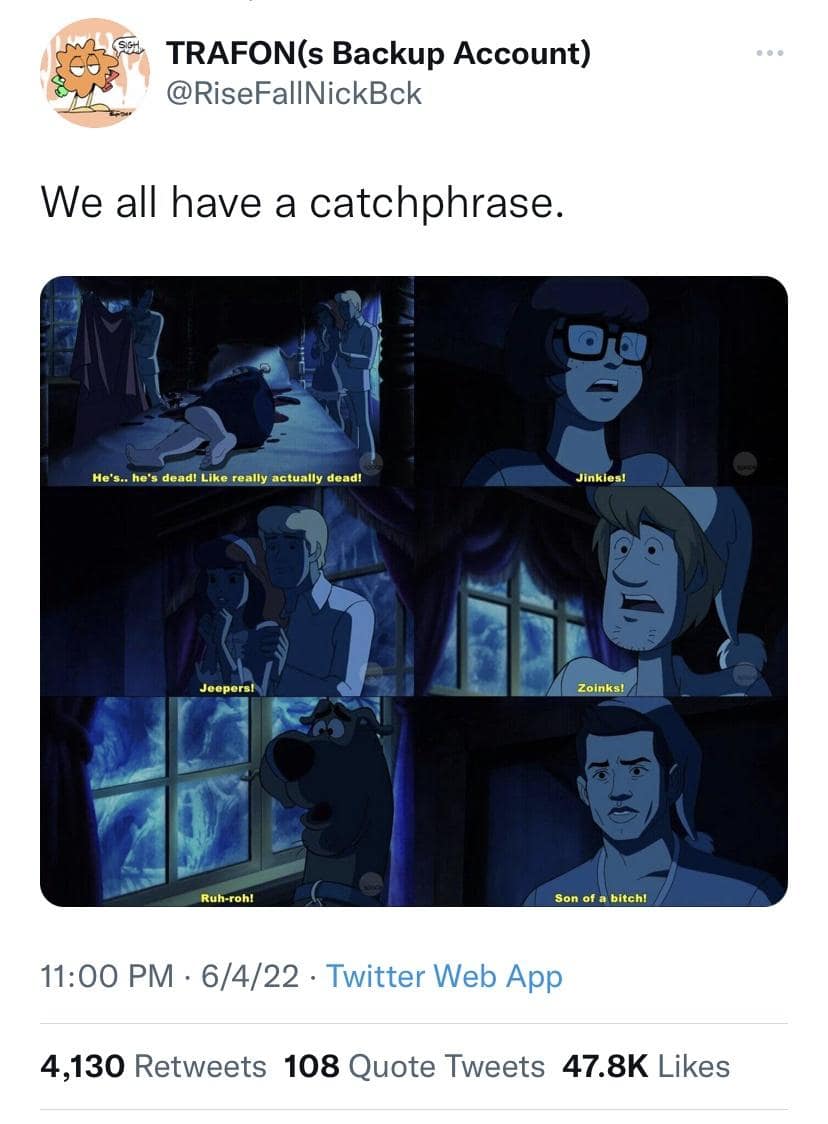The width and height of the screenshot is (828, 1124).
Task: Open the Scooby Ruh-roh panel
Action: click(x=227, y=801)
